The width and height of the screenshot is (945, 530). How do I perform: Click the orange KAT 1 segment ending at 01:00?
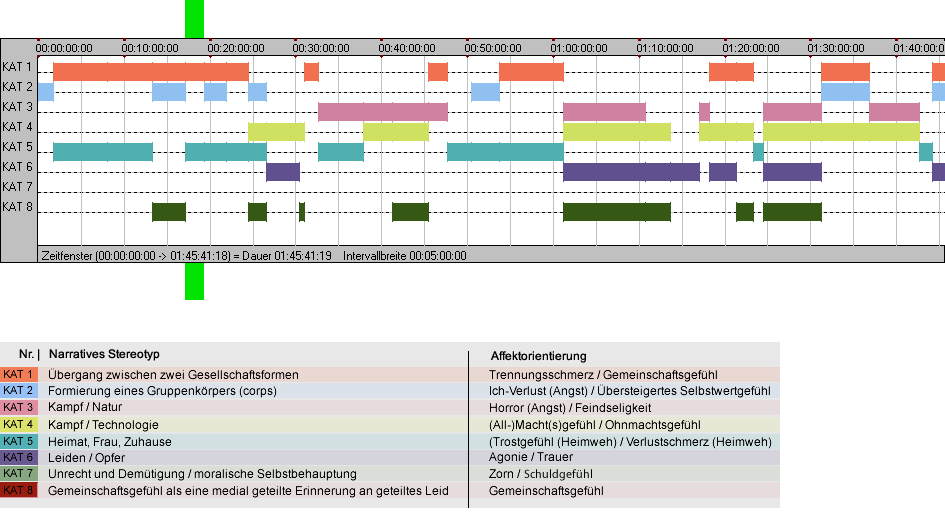[x=531, y=72]
